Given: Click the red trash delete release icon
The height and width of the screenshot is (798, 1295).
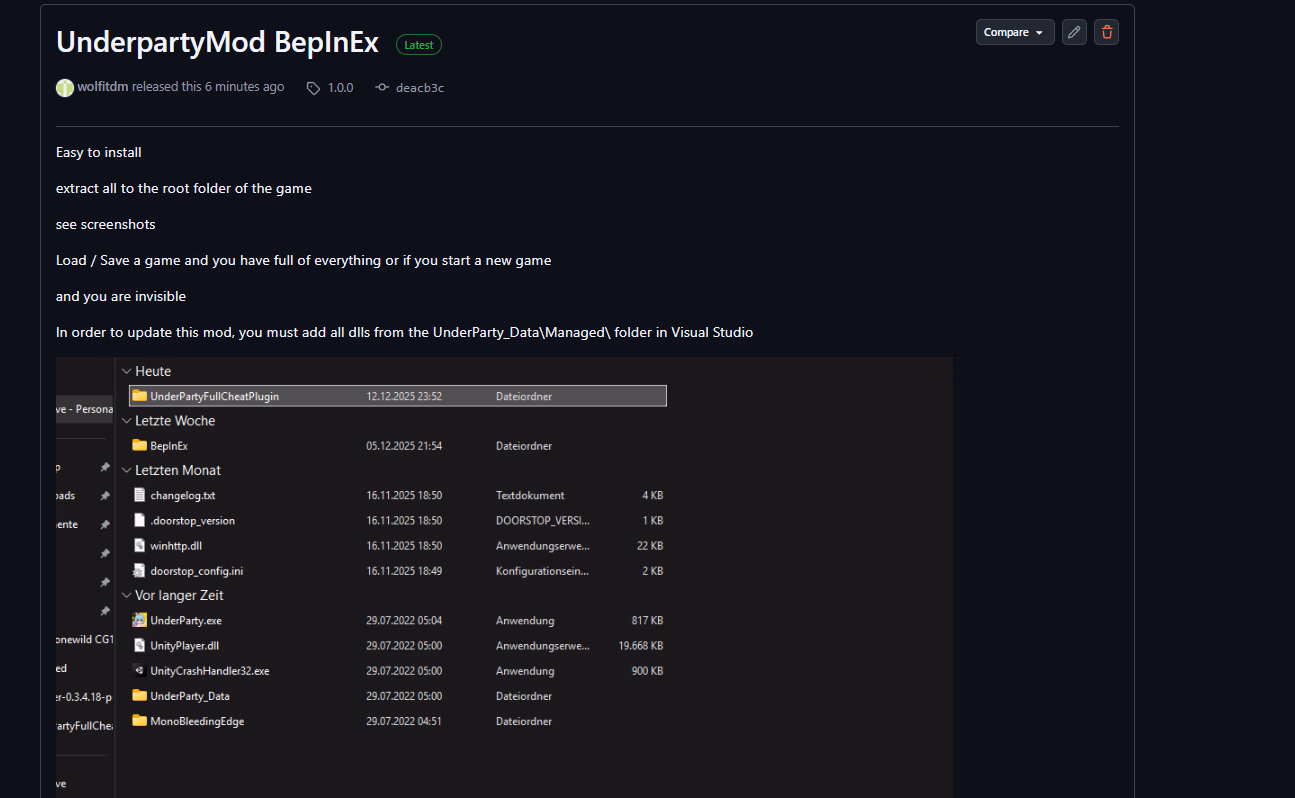Looking at the screenshot, I should (1106, 32).
